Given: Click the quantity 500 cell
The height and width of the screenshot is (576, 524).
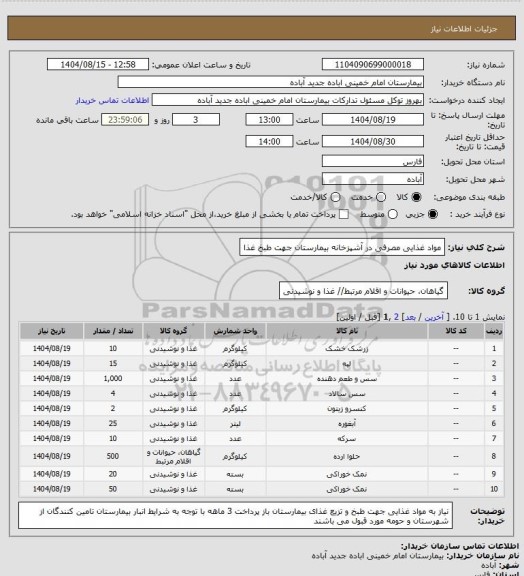Looking at the screenshot, I should click(113, 456).
